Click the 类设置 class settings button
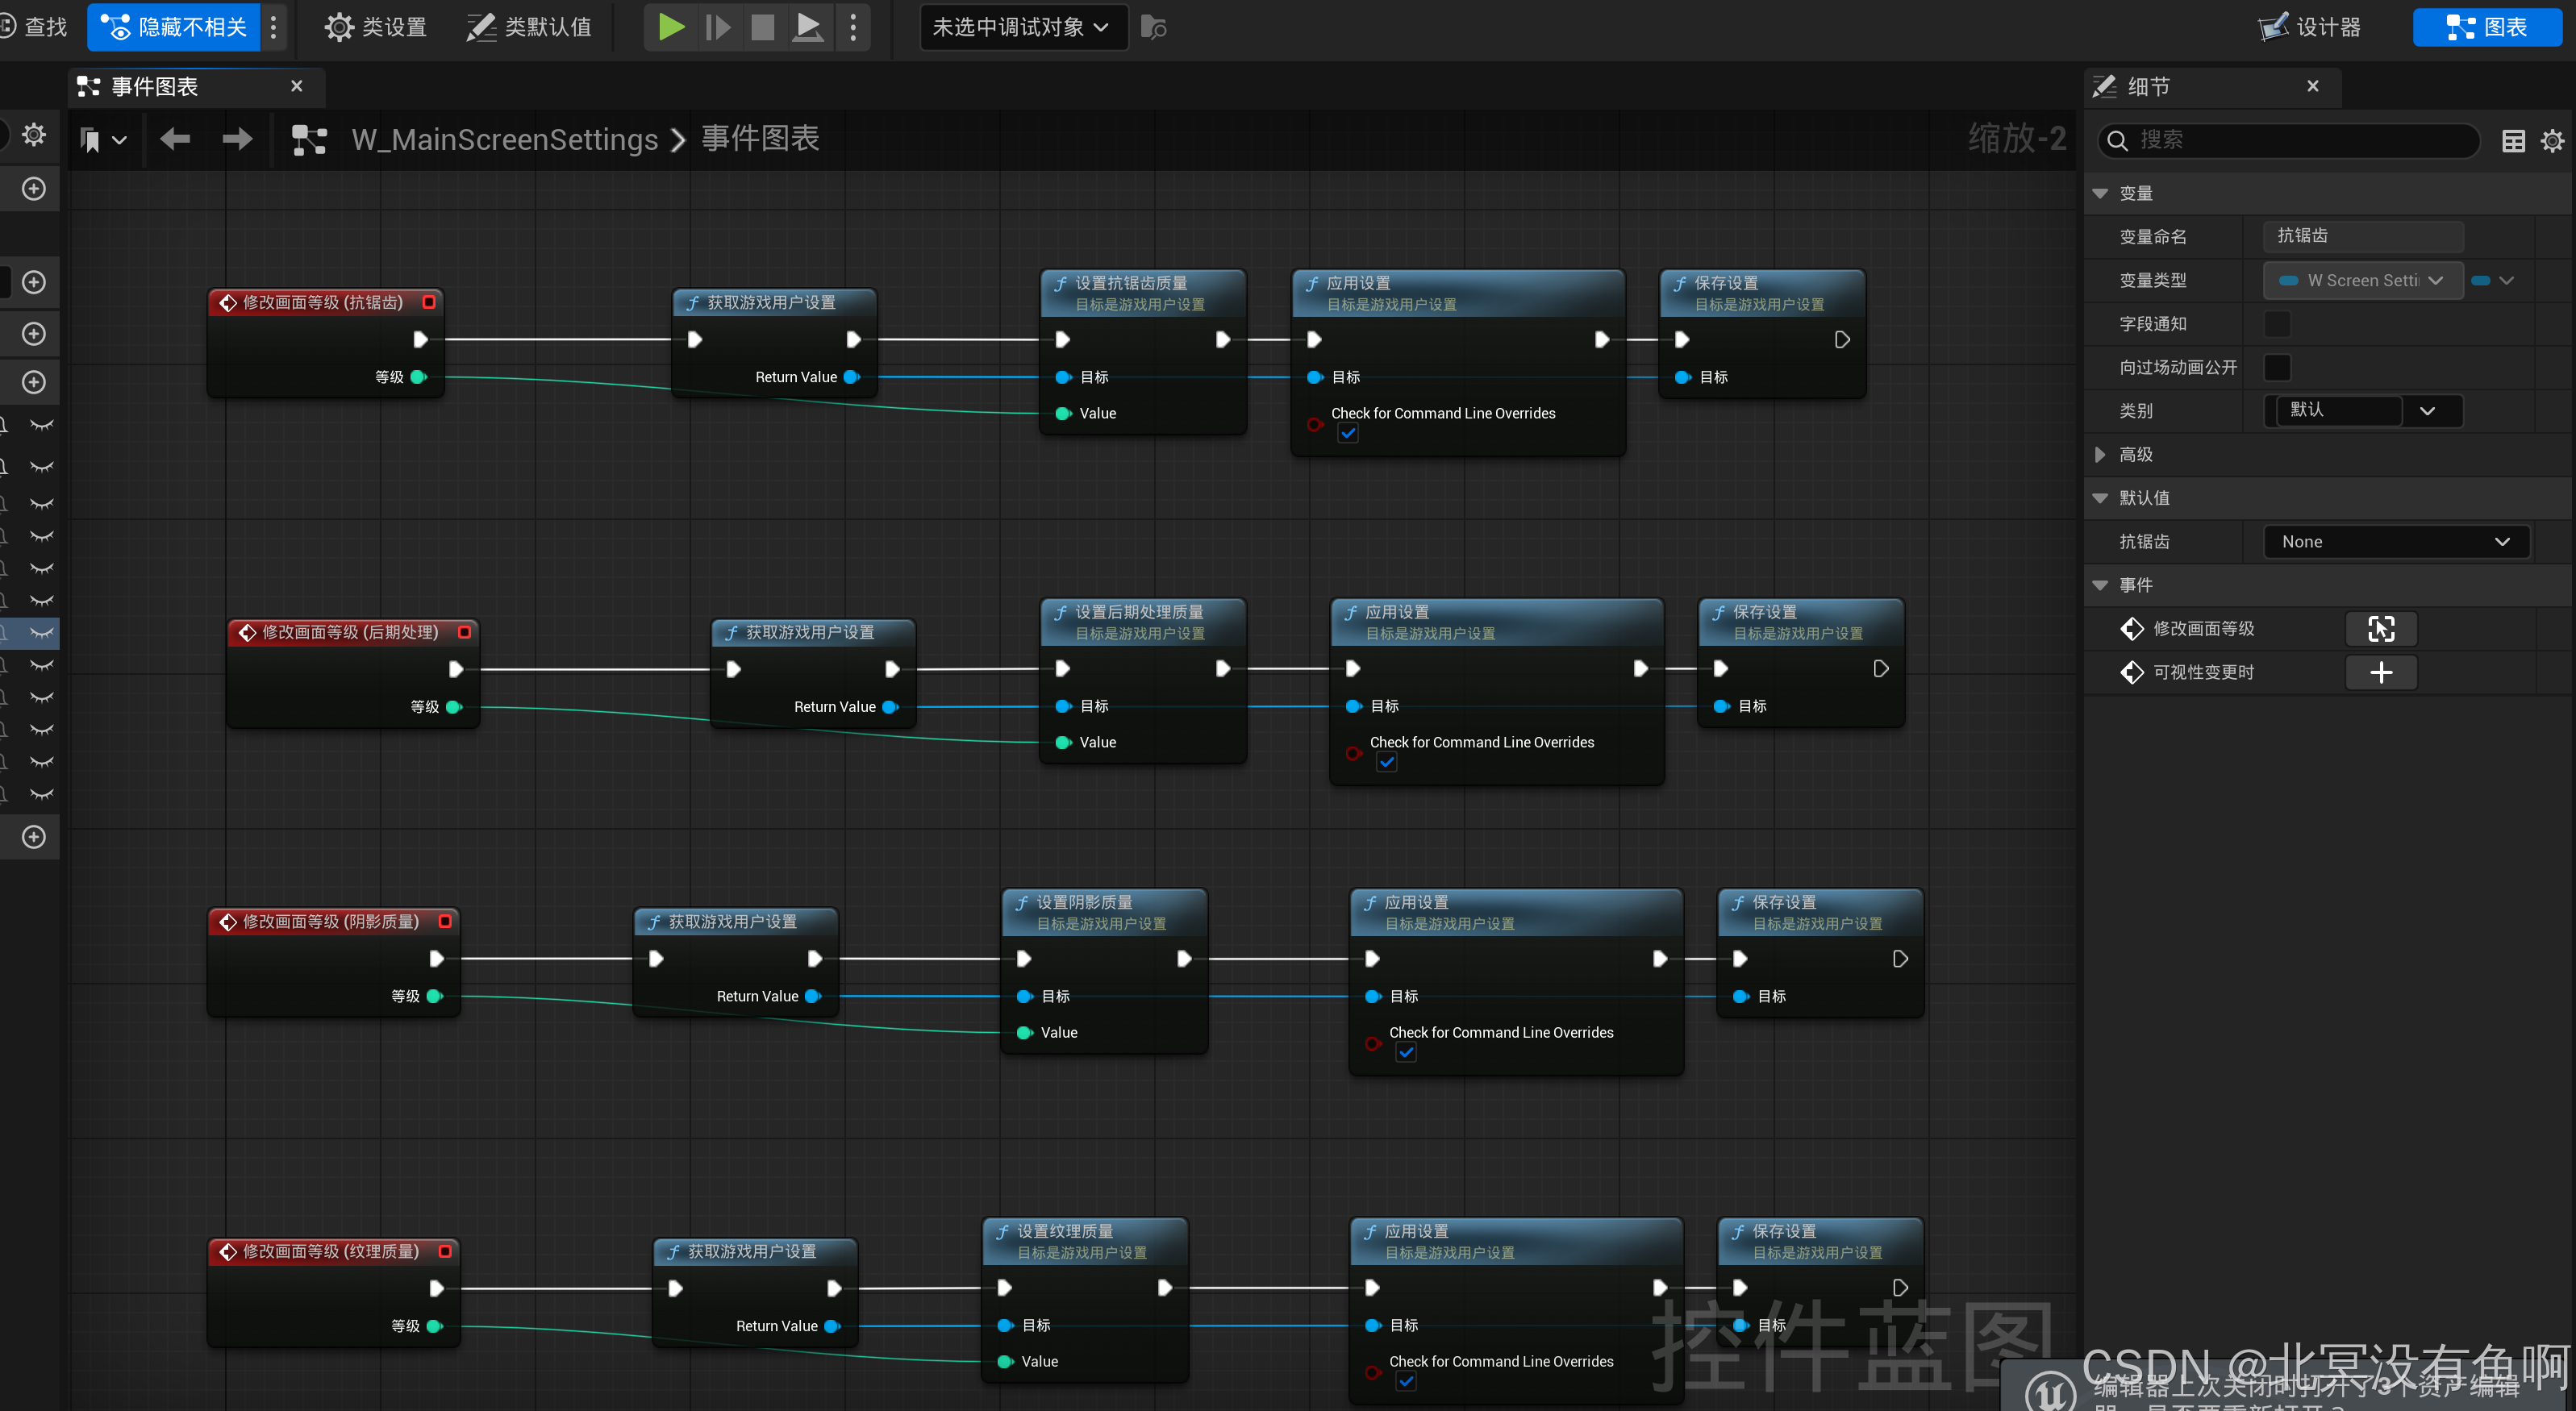2576x1411 pixels. [x=377, y=27]
